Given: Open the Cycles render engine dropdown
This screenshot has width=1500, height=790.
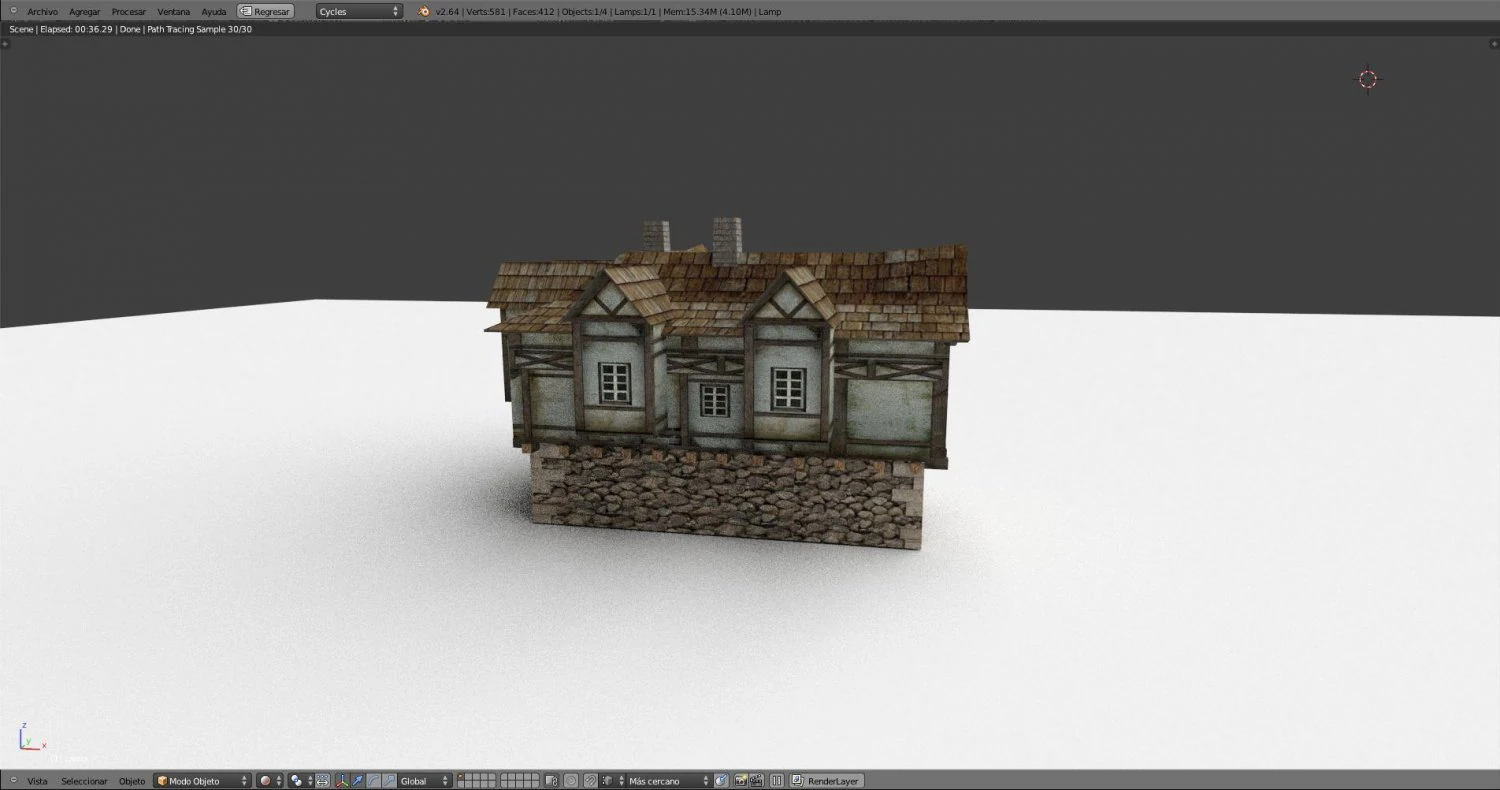Looking at the screenshot, I should click(x=360, y=11).
